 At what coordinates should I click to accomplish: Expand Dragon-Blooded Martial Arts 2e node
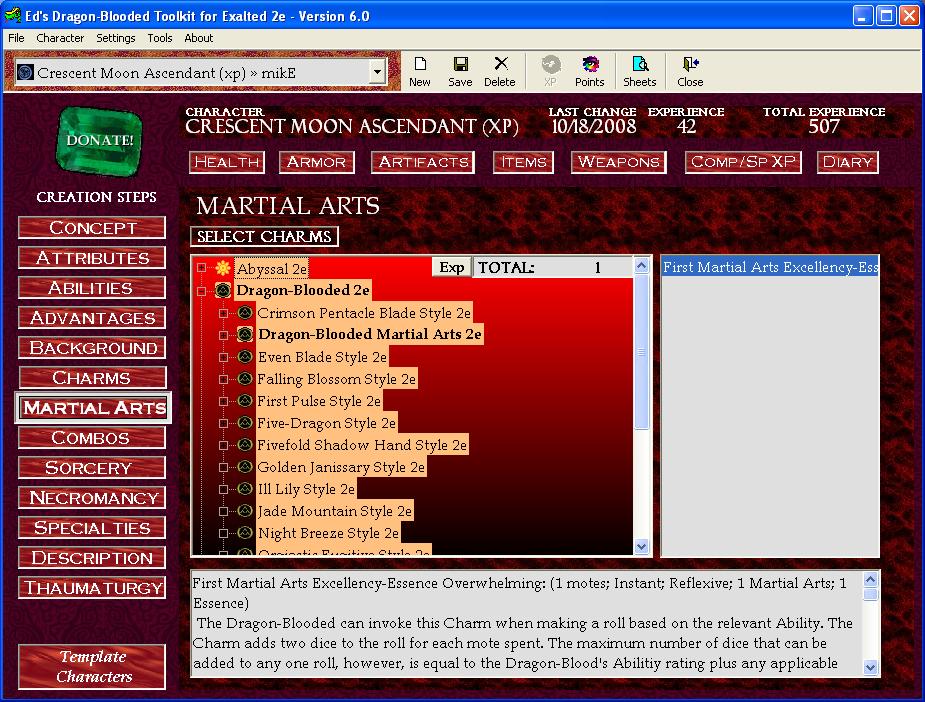tap(223, 335)
